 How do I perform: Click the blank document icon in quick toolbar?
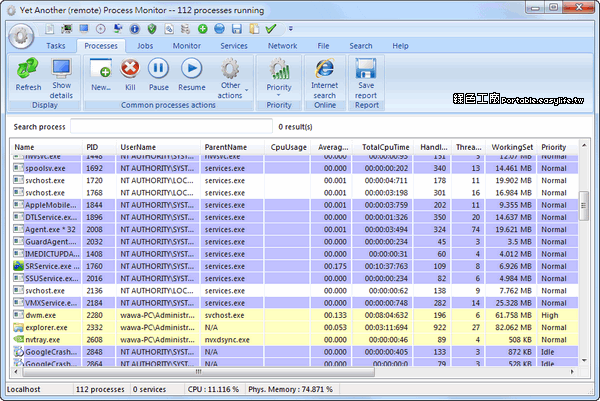click(x=50, y=29)
